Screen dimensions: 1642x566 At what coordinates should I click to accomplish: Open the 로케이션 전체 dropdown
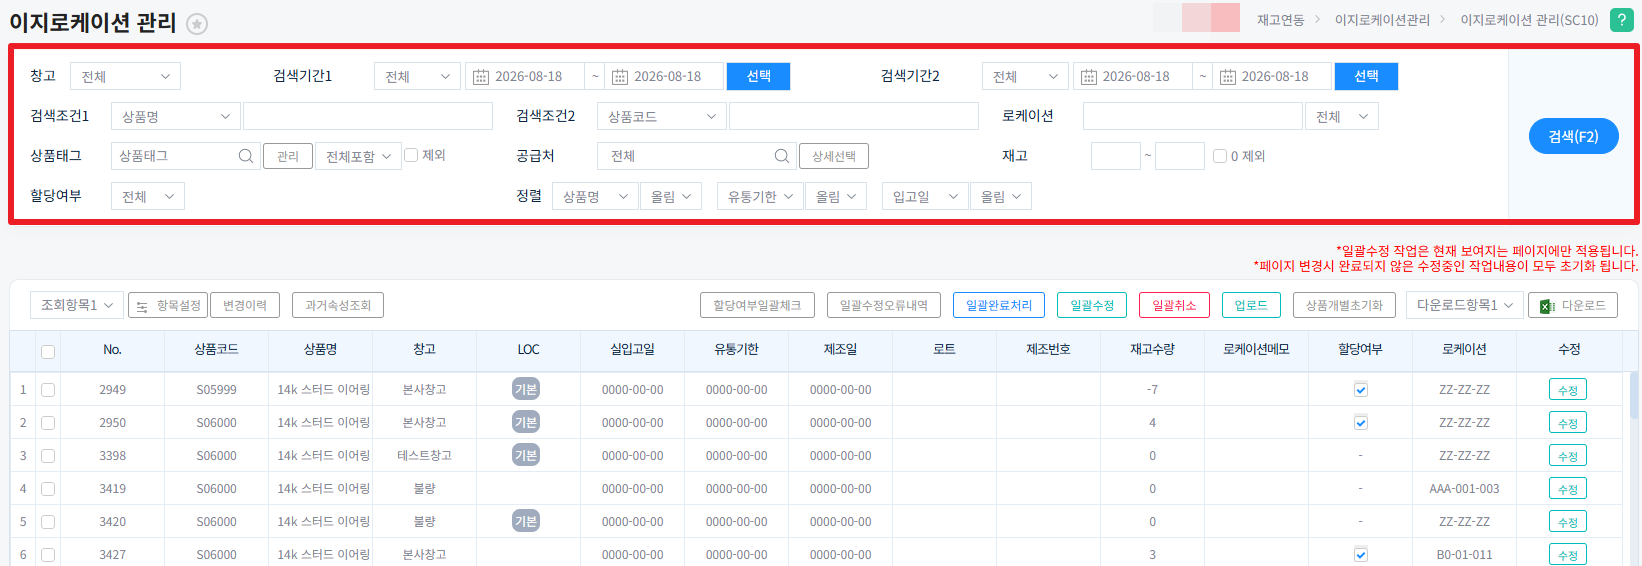pos(1341,116)
